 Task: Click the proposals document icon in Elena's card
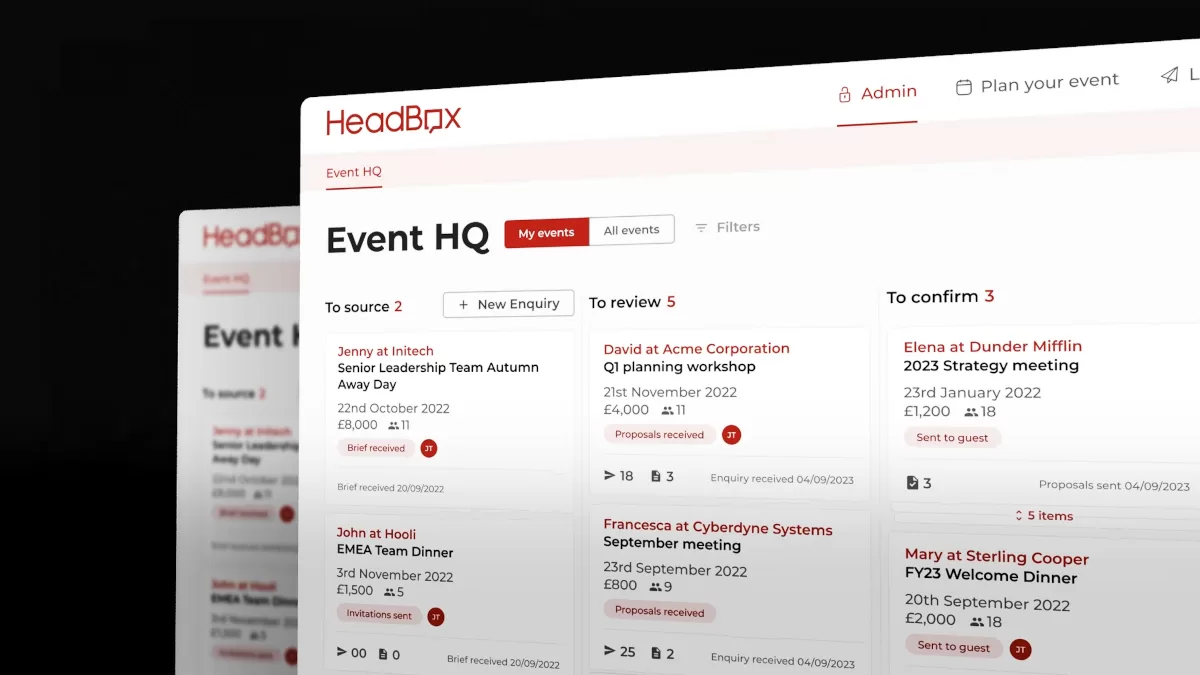tap(912, 483)
